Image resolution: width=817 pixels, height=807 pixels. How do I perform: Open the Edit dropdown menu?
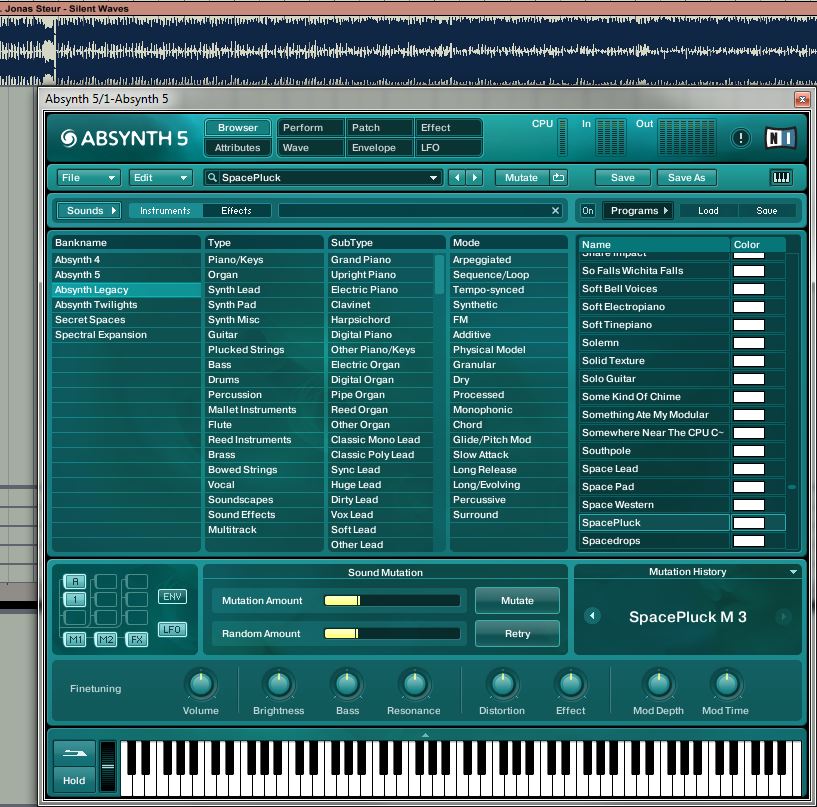[160, 178]
